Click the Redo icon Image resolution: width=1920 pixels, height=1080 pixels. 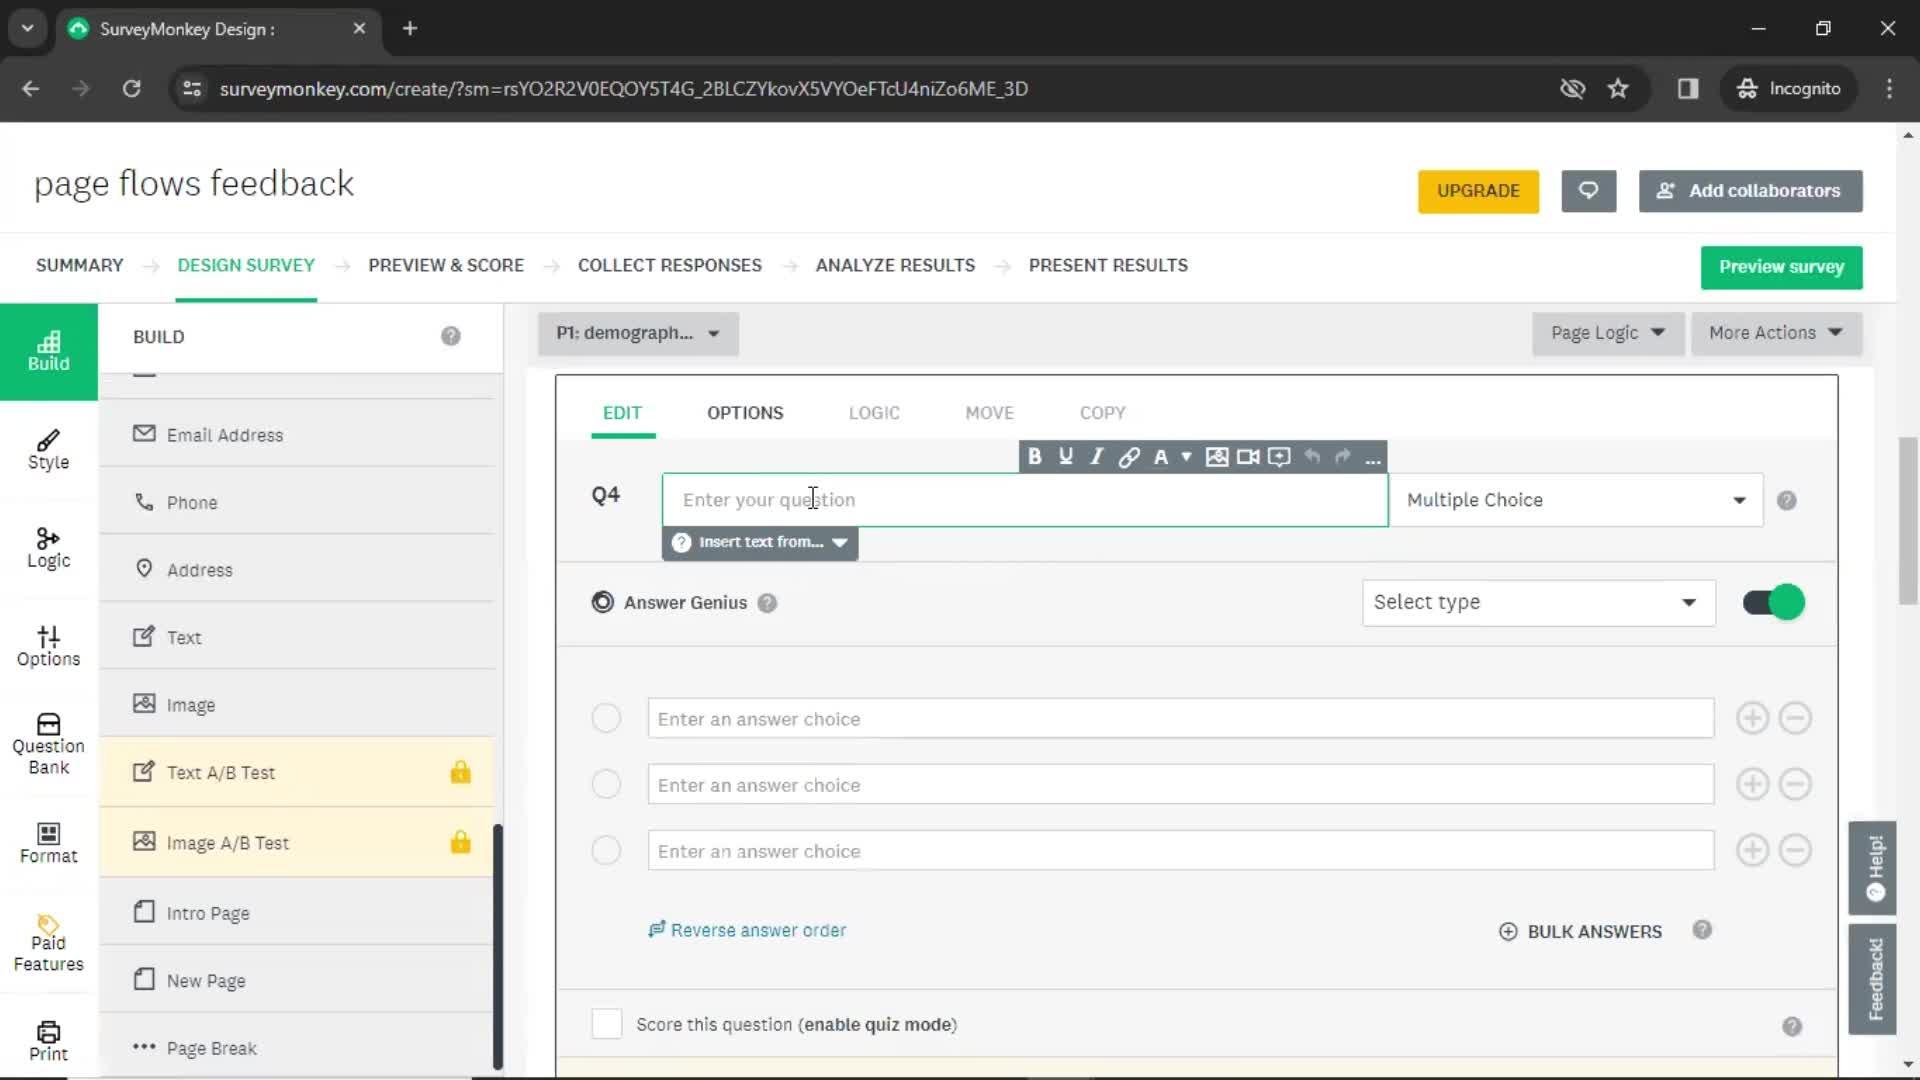1341,456
